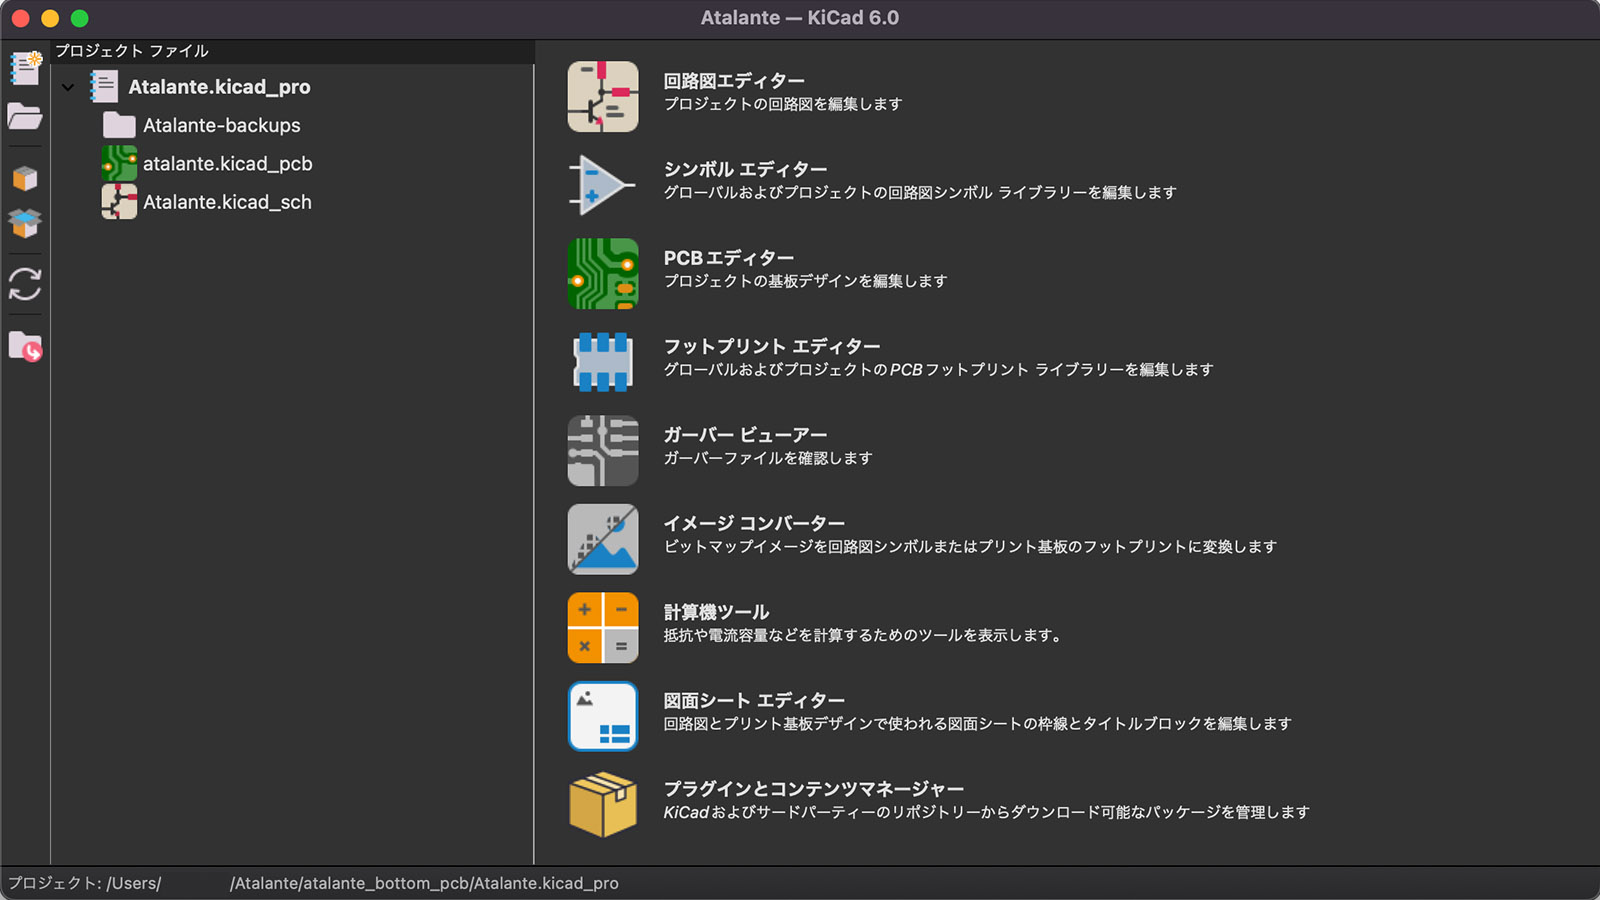Click the 図面シート エディター title

[x=755, y=700]
